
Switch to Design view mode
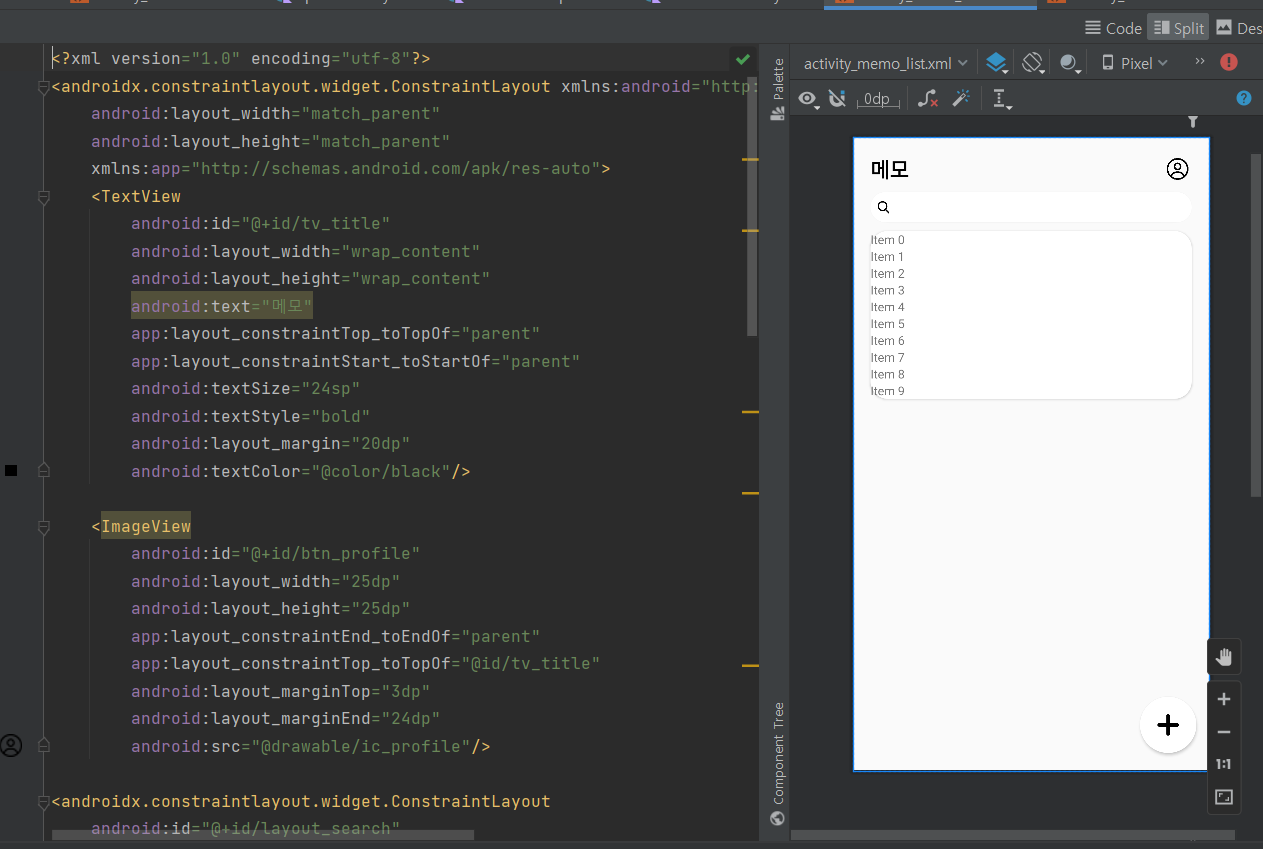point(1238,28)
